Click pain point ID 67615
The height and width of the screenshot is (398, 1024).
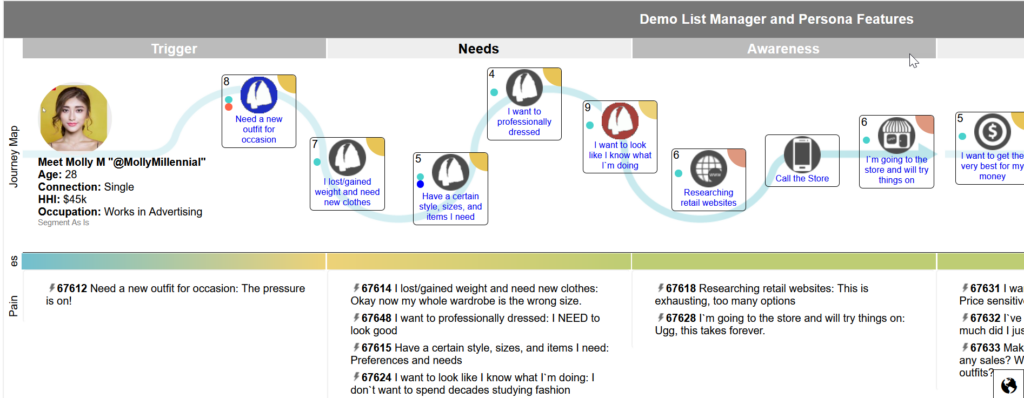coord(377,348)
